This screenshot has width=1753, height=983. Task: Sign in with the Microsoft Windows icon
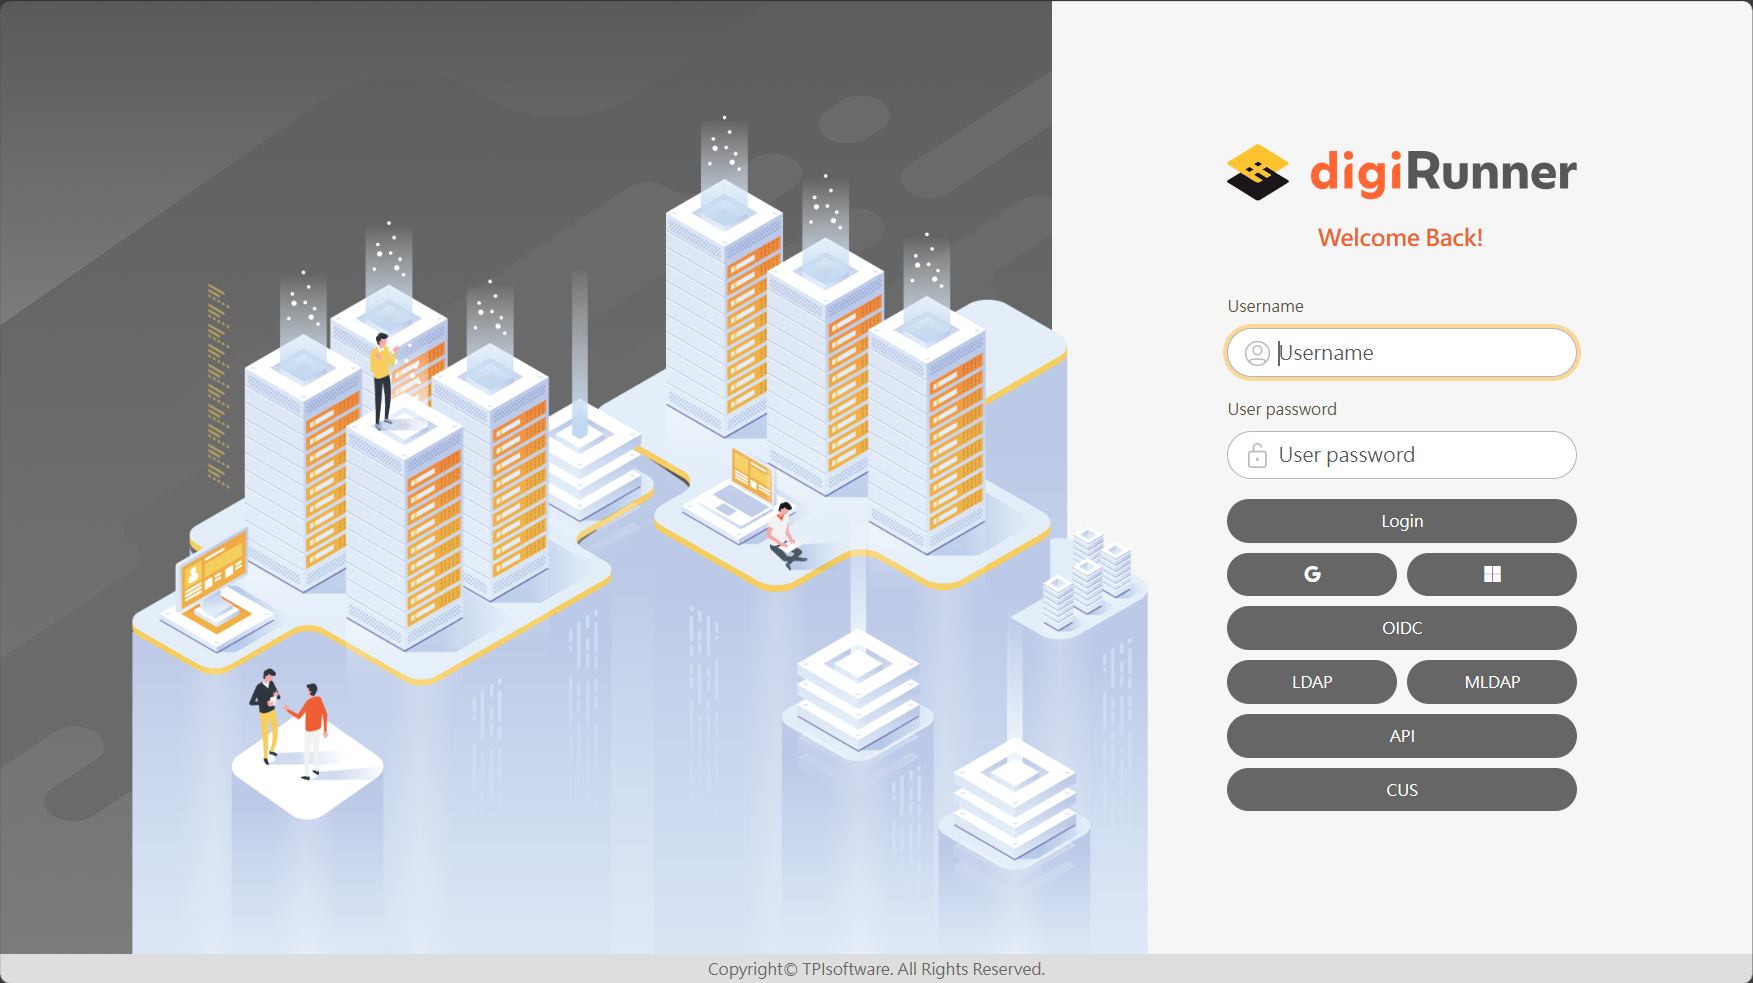pyautogui.click(x=1491, y=574)
